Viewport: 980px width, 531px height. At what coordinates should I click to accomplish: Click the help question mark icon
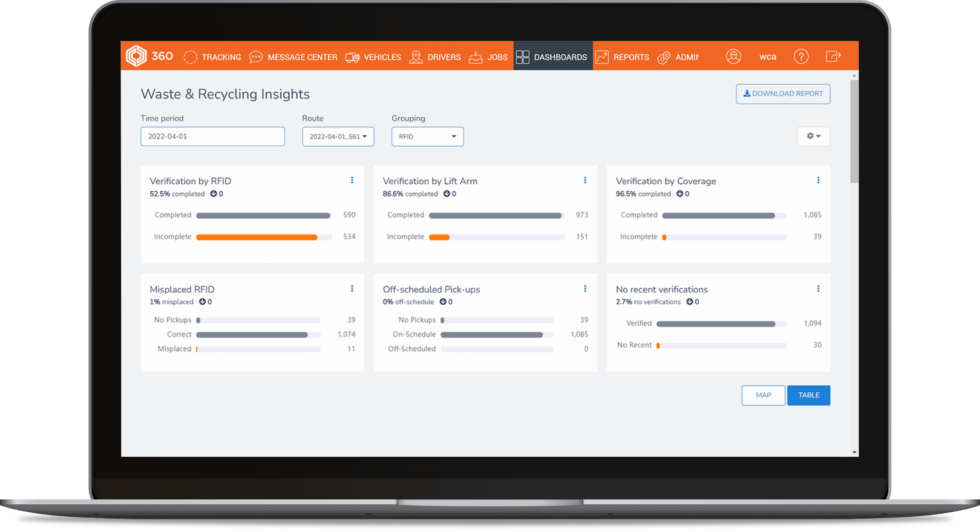(x=801, y=57)
